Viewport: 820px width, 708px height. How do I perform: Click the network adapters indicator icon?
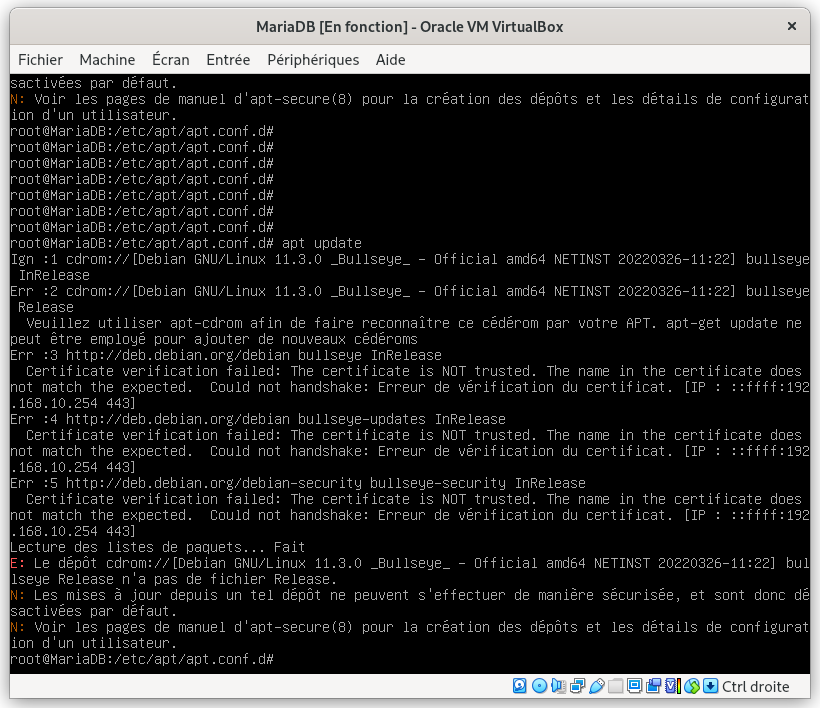pos(577,686)
